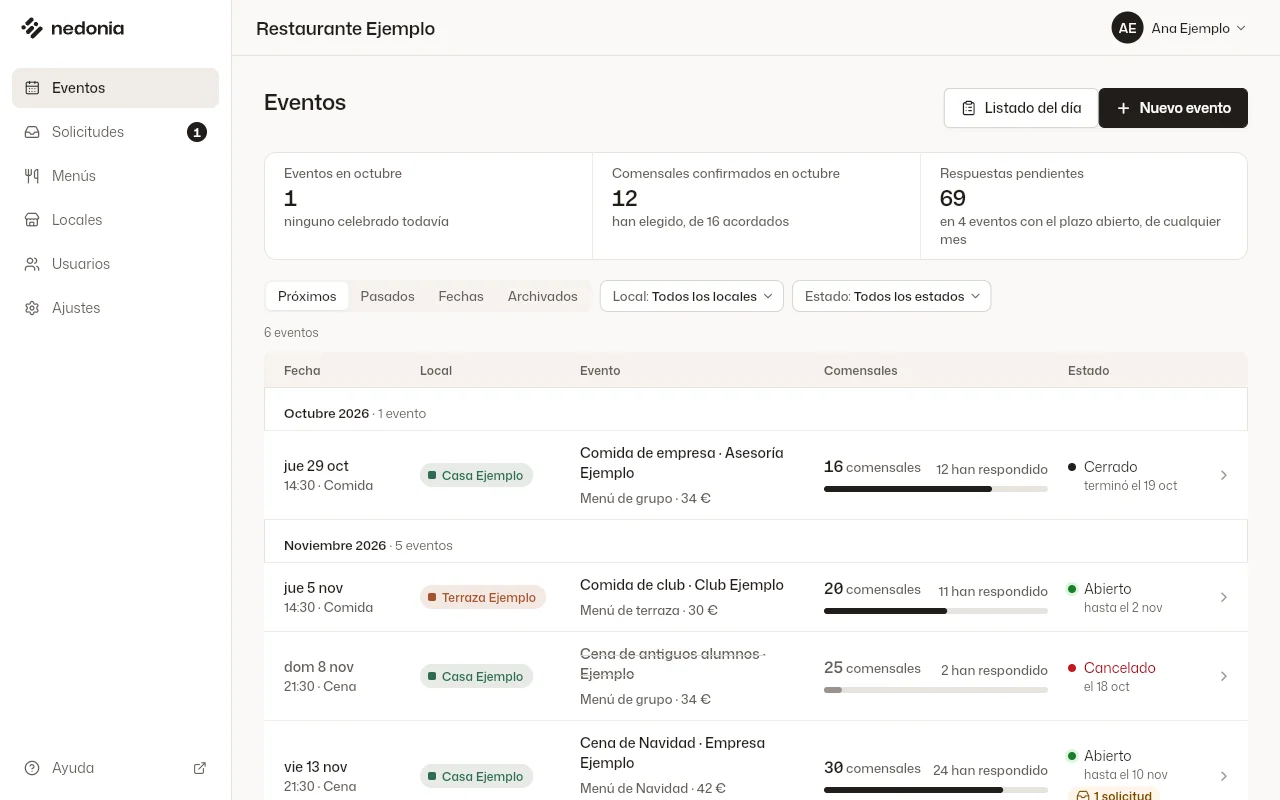
Task: Click the clipboard icon in Listado del día
Action: tap(968, 108)
